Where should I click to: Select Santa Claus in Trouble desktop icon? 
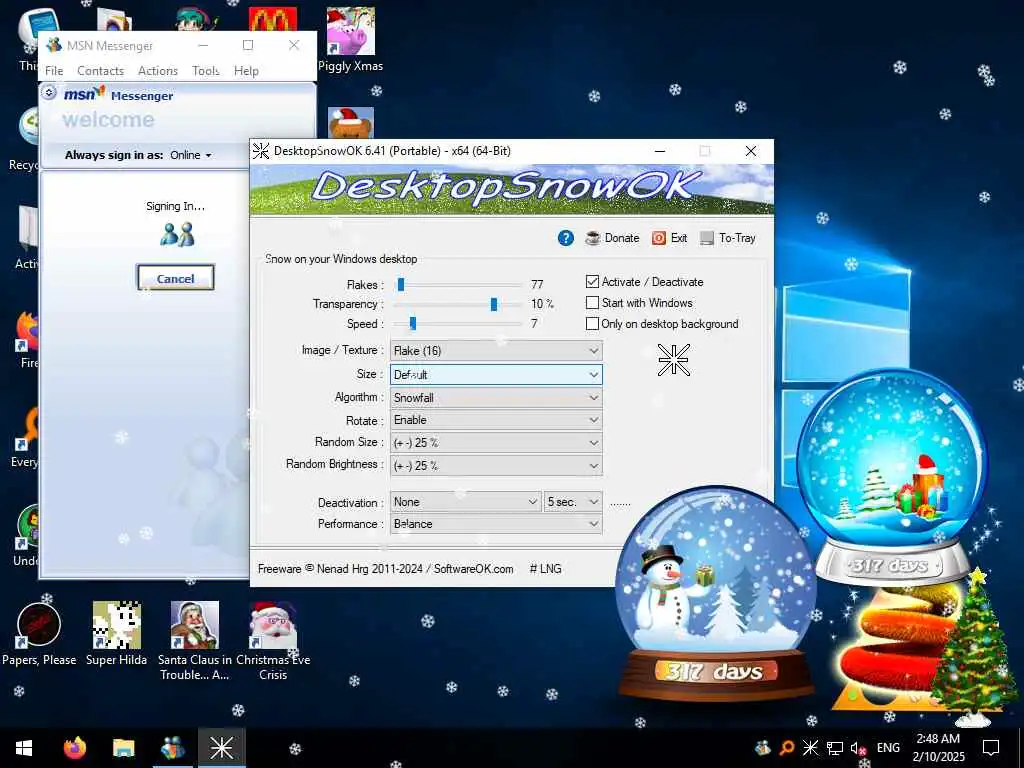point(194,641)
